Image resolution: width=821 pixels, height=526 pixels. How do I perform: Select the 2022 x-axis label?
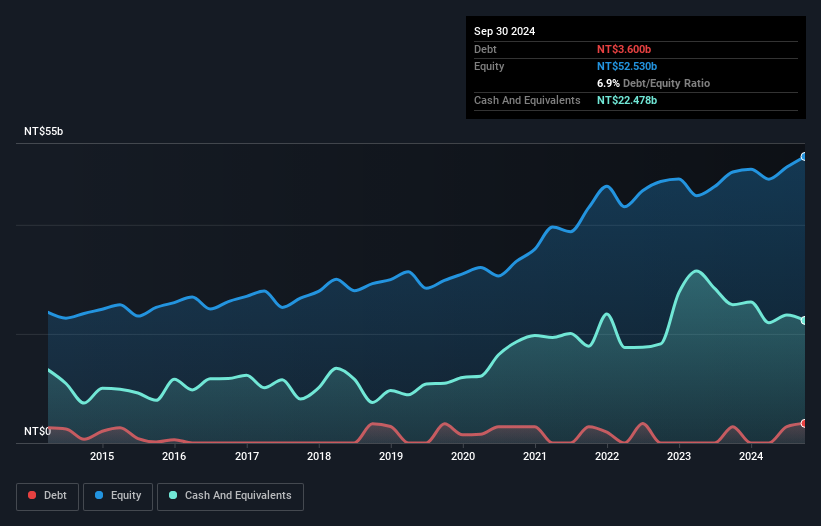click(607, 456)
